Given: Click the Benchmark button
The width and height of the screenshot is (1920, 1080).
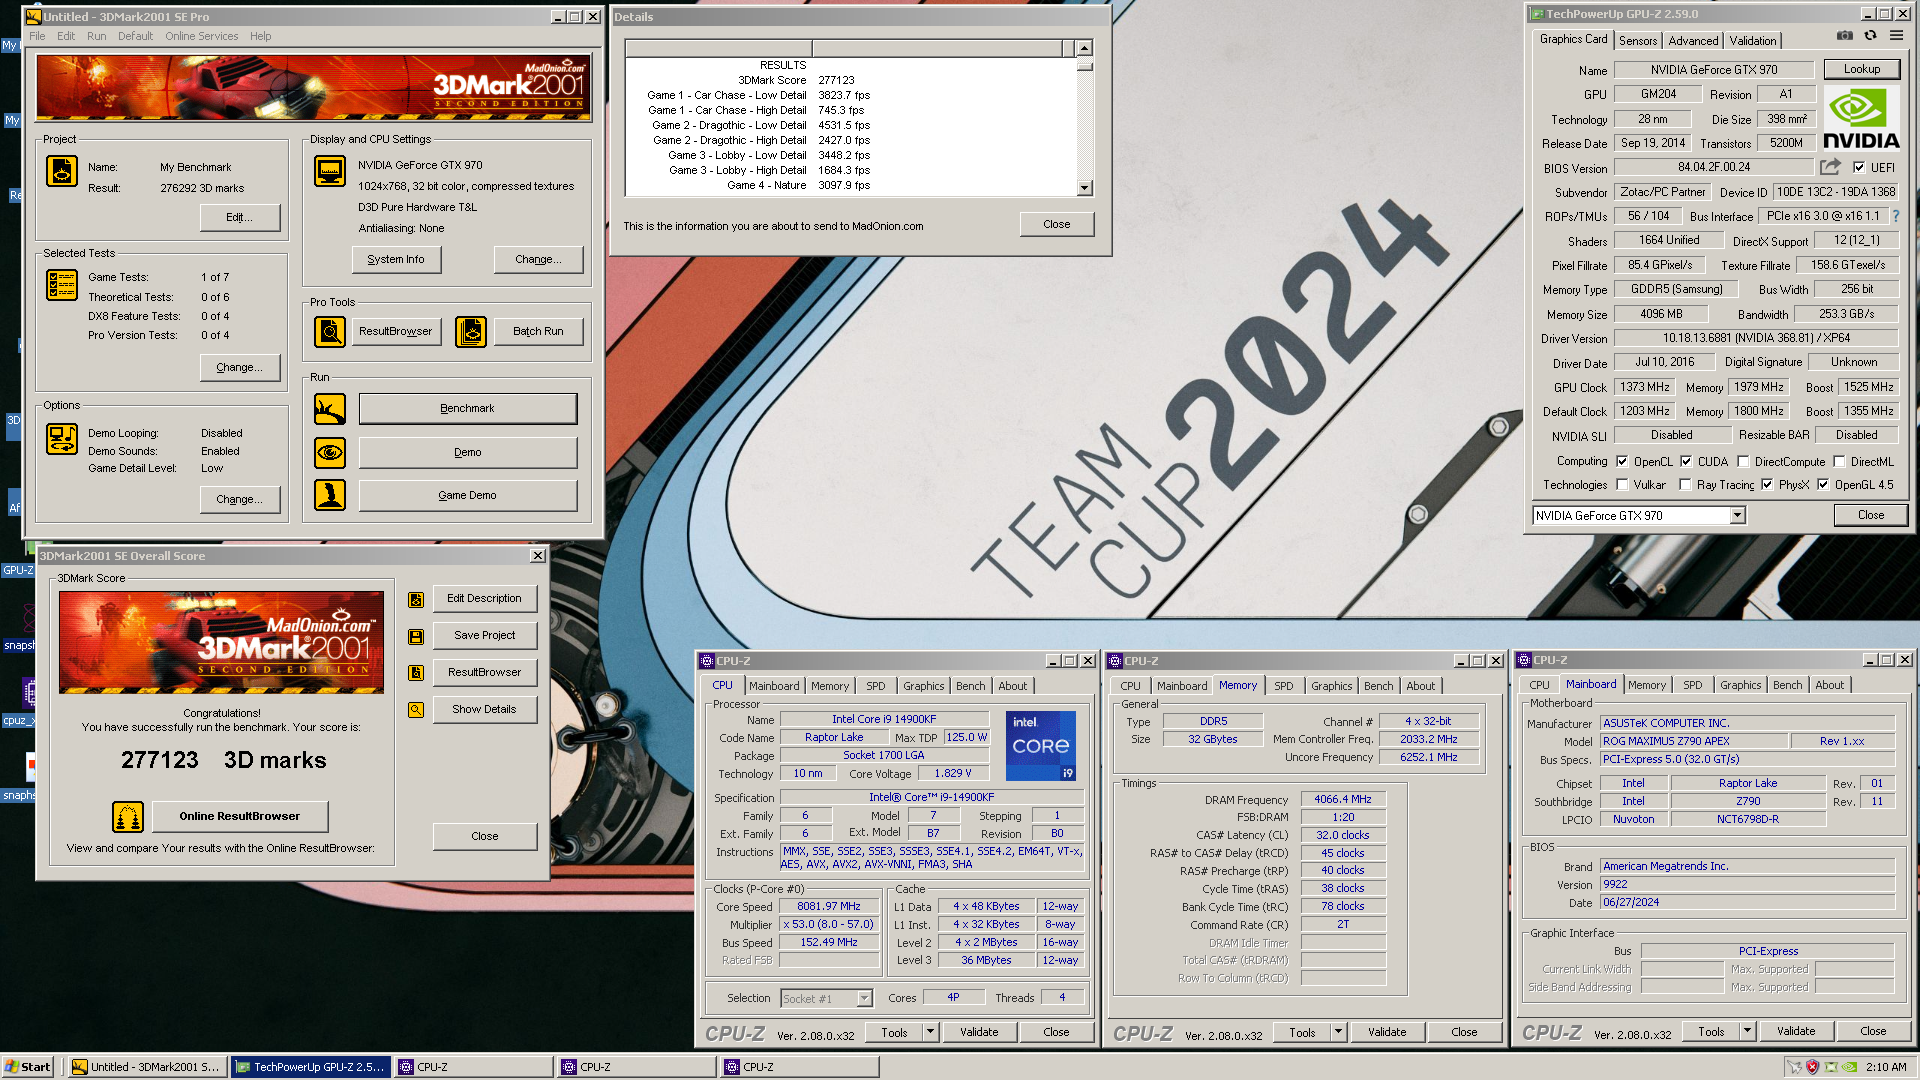Looking at the screenshot, I should 467,409.
